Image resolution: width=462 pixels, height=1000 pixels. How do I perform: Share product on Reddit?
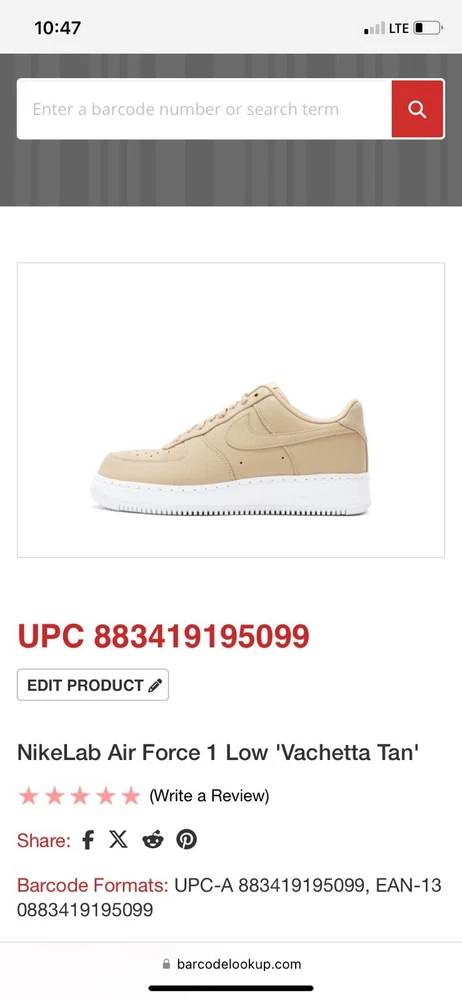(x=153, y=840)
